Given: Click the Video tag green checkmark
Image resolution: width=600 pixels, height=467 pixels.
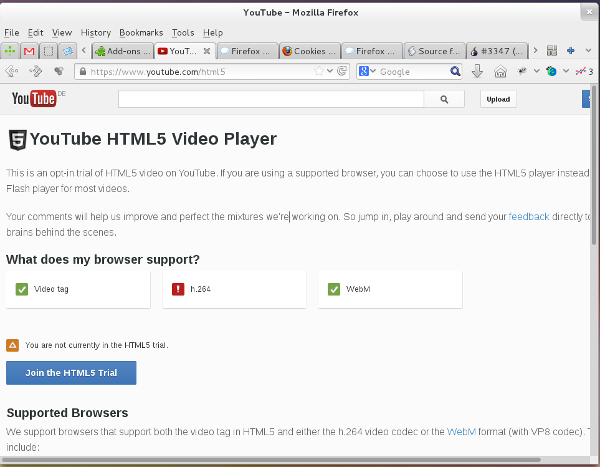Looking at the screenshot, I should (x=22, y=289).
